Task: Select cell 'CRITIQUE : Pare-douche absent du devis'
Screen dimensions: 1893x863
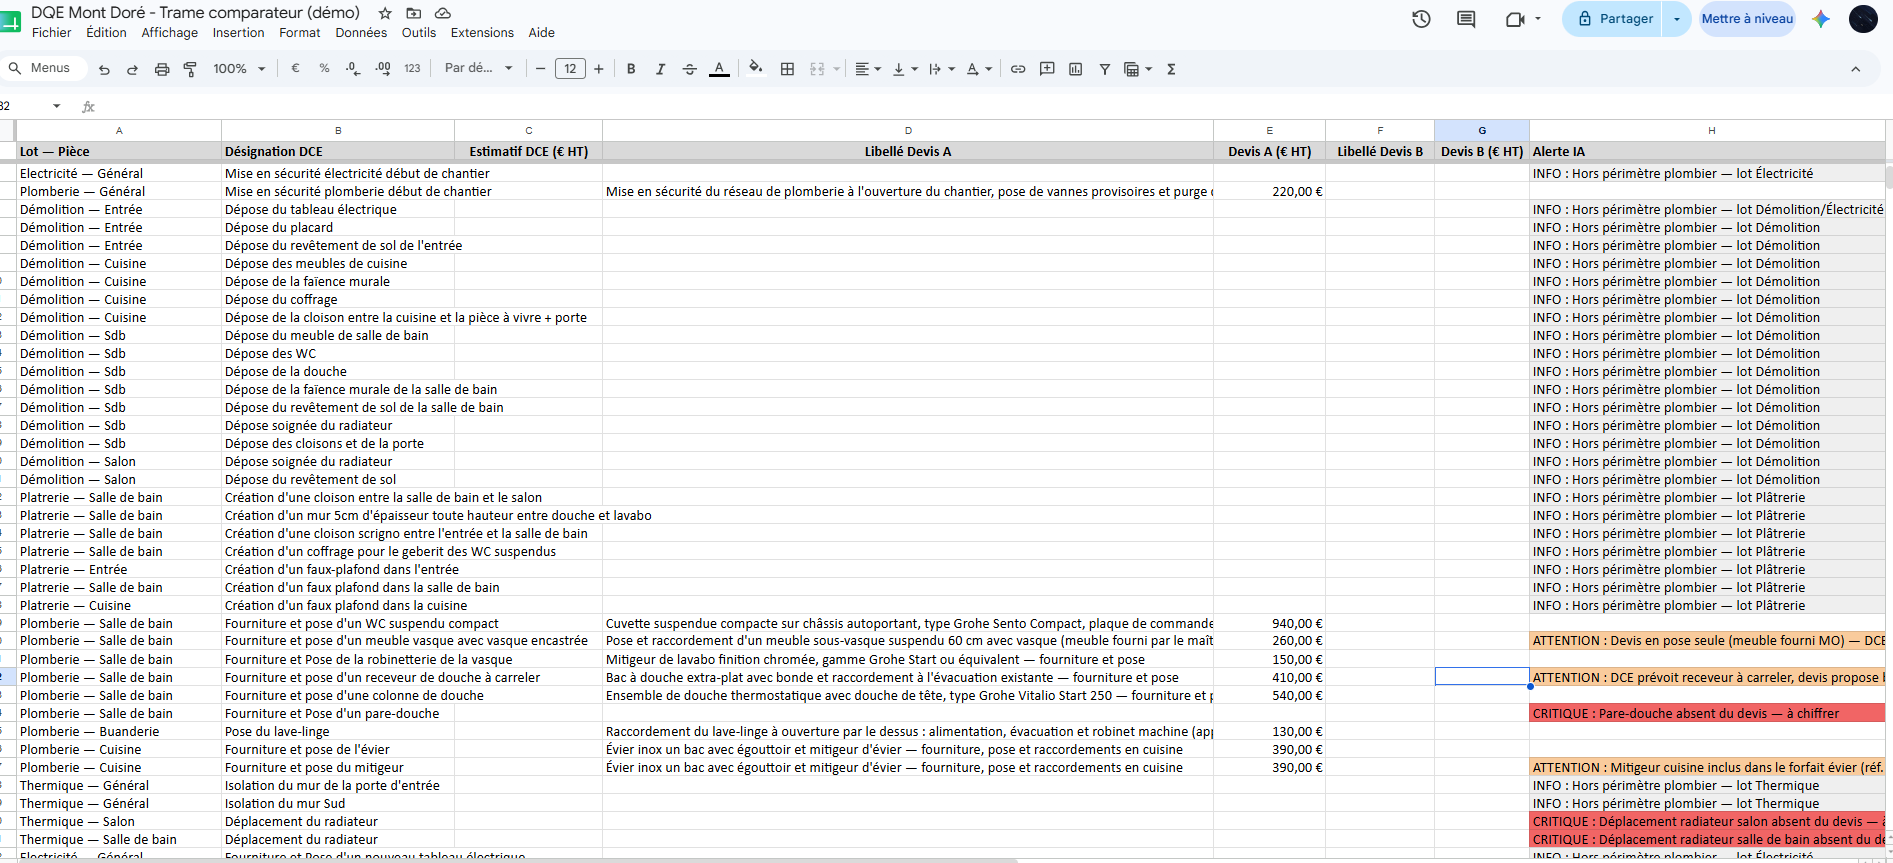Action: pos(1707,713)
